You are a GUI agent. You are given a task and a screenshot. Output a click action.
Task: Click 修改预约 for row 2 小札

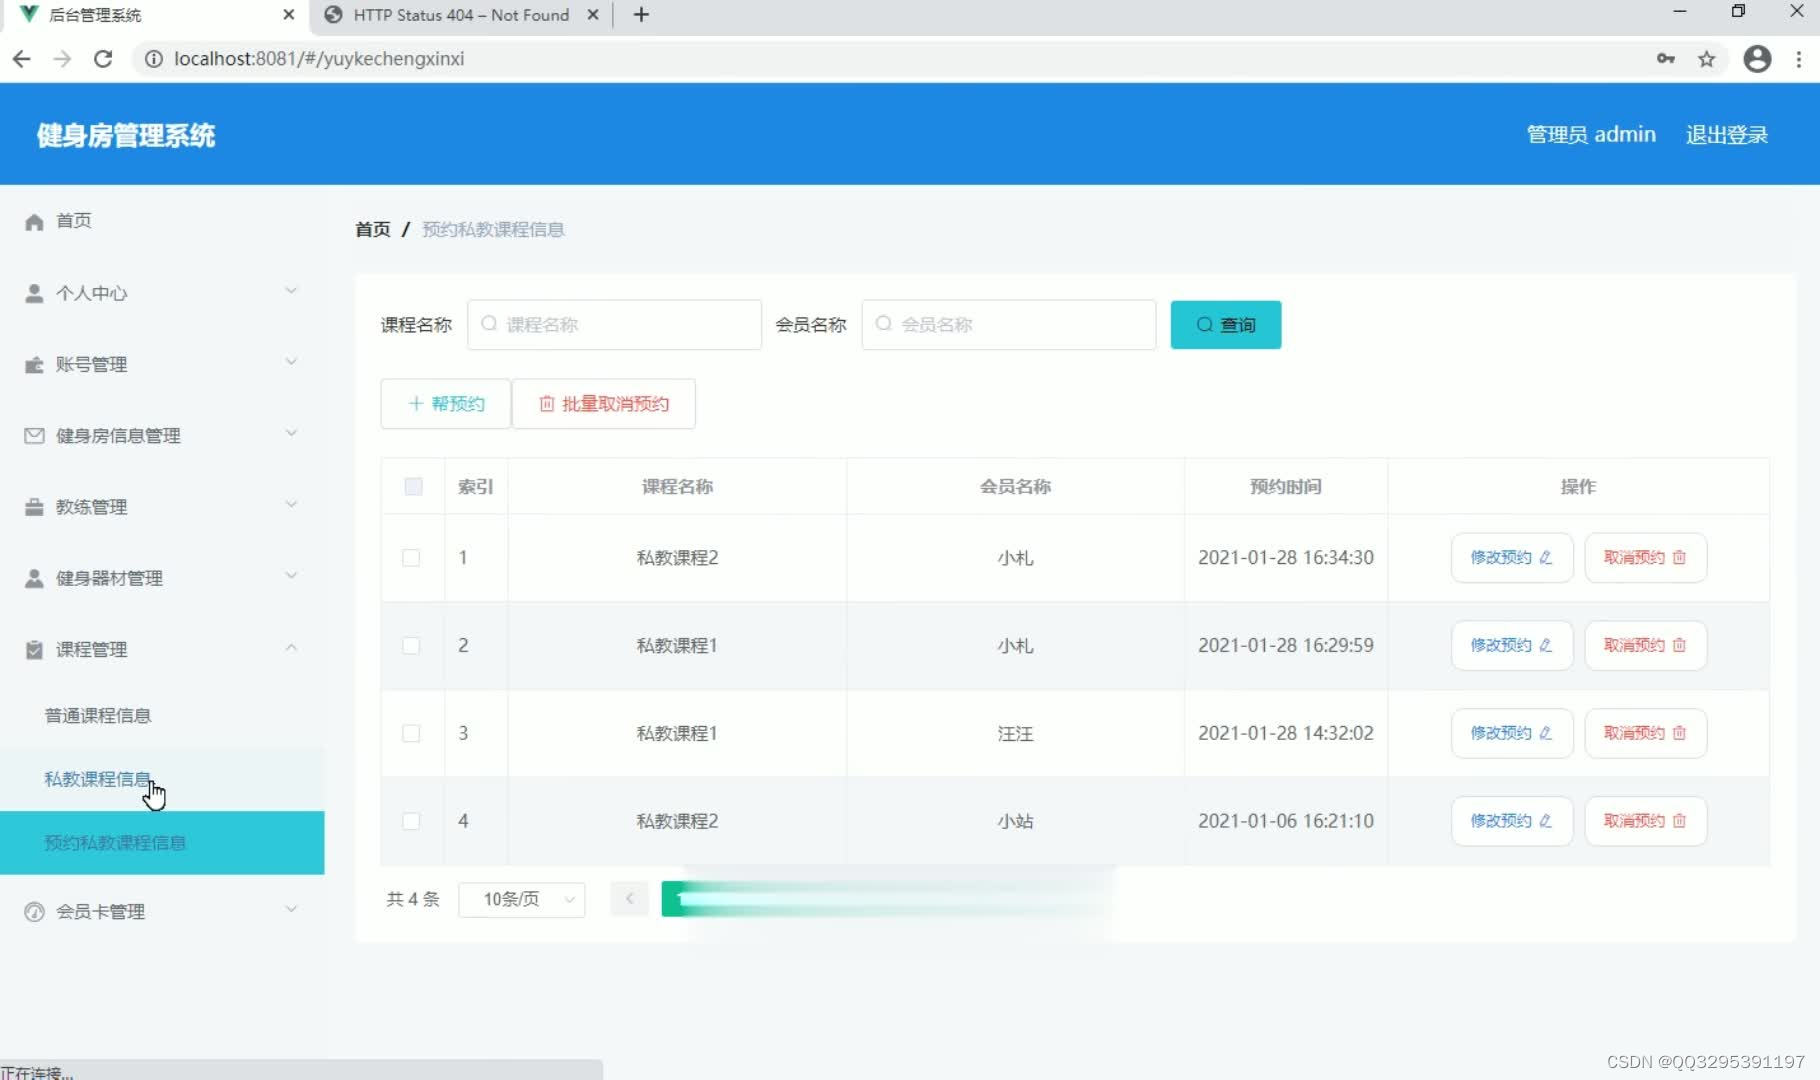tap(1512, 646)
